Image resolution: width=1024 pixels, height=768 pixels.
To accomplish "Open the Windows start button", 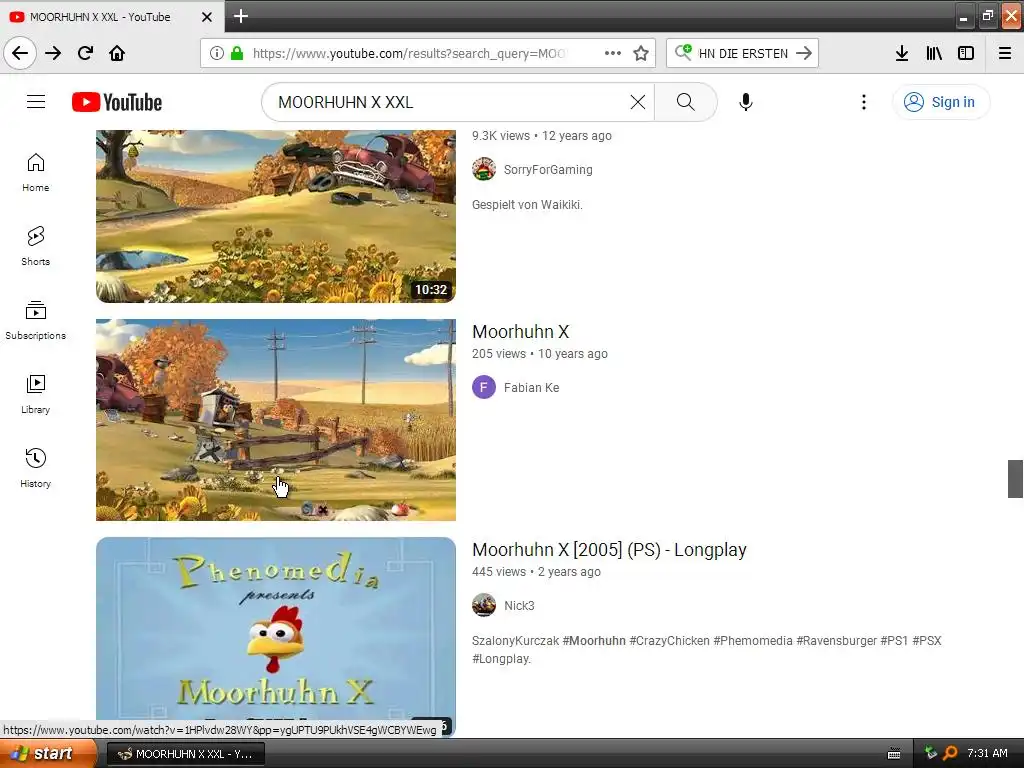I will (x=48, y=753).
